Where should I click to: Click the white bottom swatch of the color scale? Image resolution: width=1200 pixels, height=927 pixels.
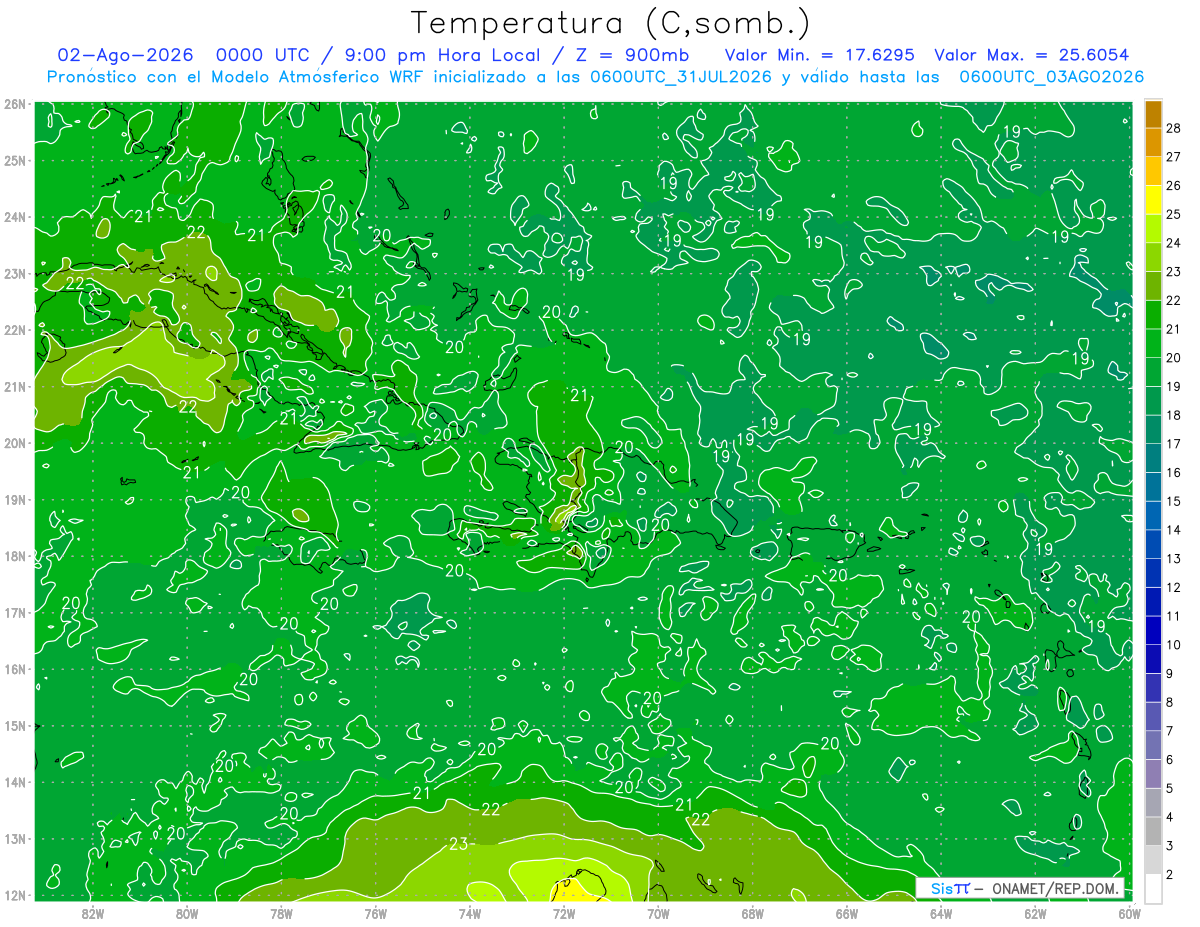[x=1153, y=888]
